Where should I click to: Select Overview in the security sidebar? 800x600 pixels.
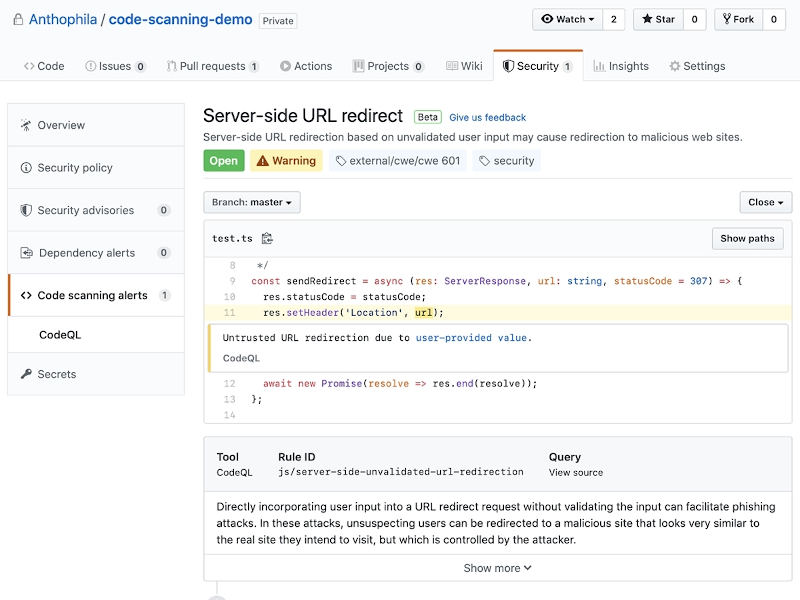[x=96, y=125]
